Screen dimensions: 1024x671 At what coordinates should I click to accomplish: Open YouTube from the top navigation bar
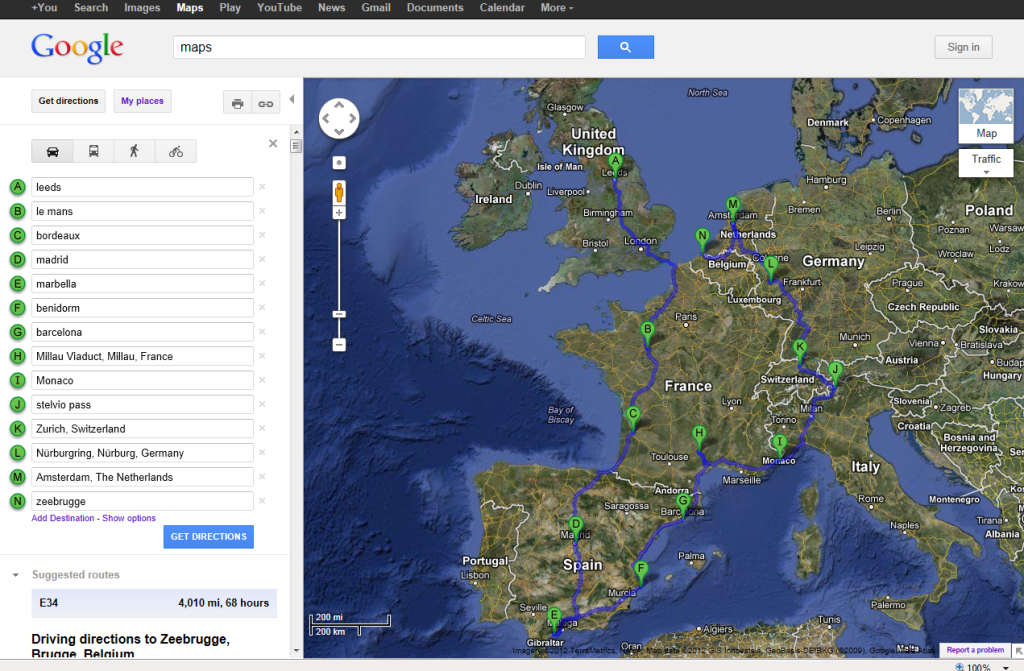[279, 8]
